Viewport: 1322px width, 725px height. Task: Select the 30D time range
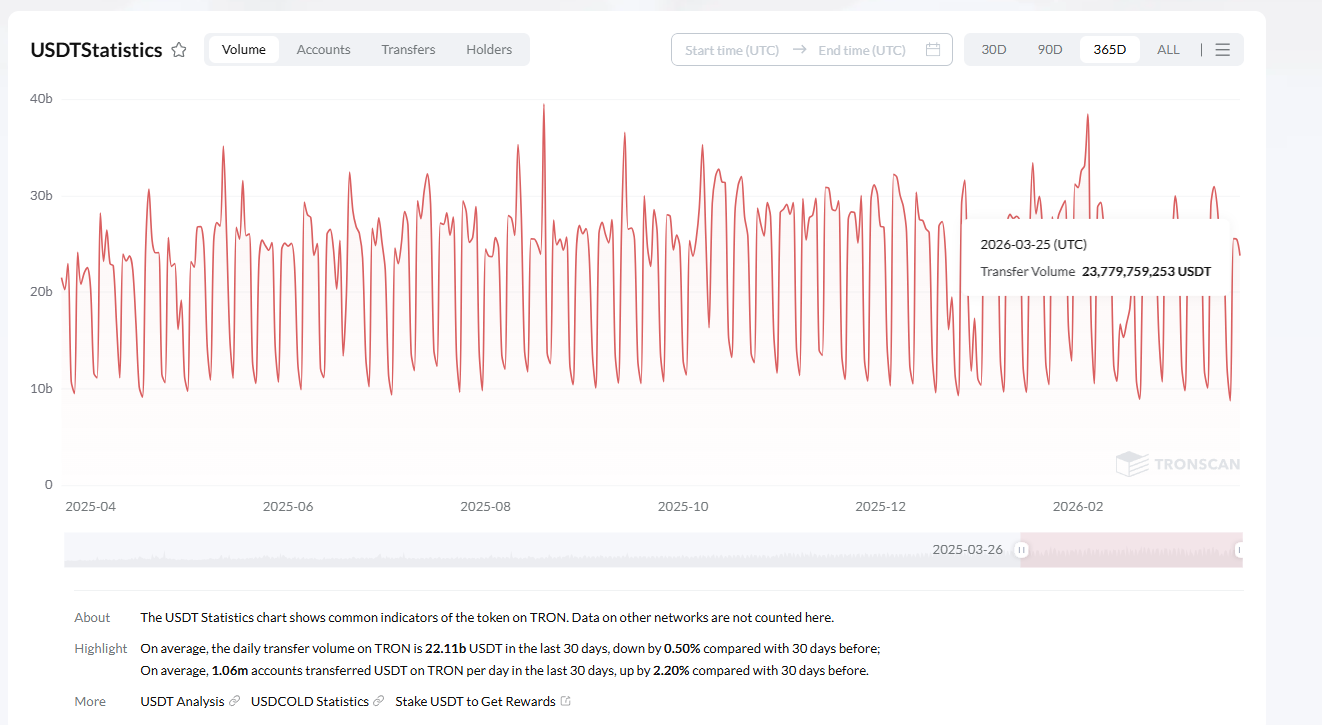click(994, 50)
